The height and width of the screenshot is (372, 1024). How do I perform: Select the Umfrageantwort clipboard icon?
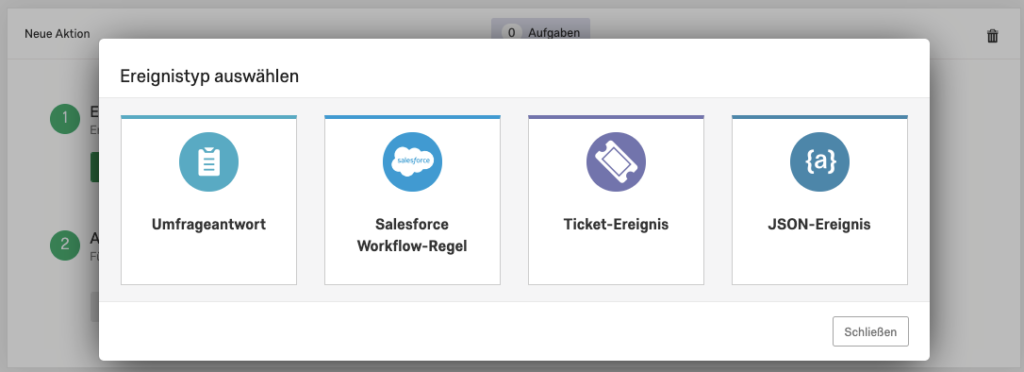209,162
